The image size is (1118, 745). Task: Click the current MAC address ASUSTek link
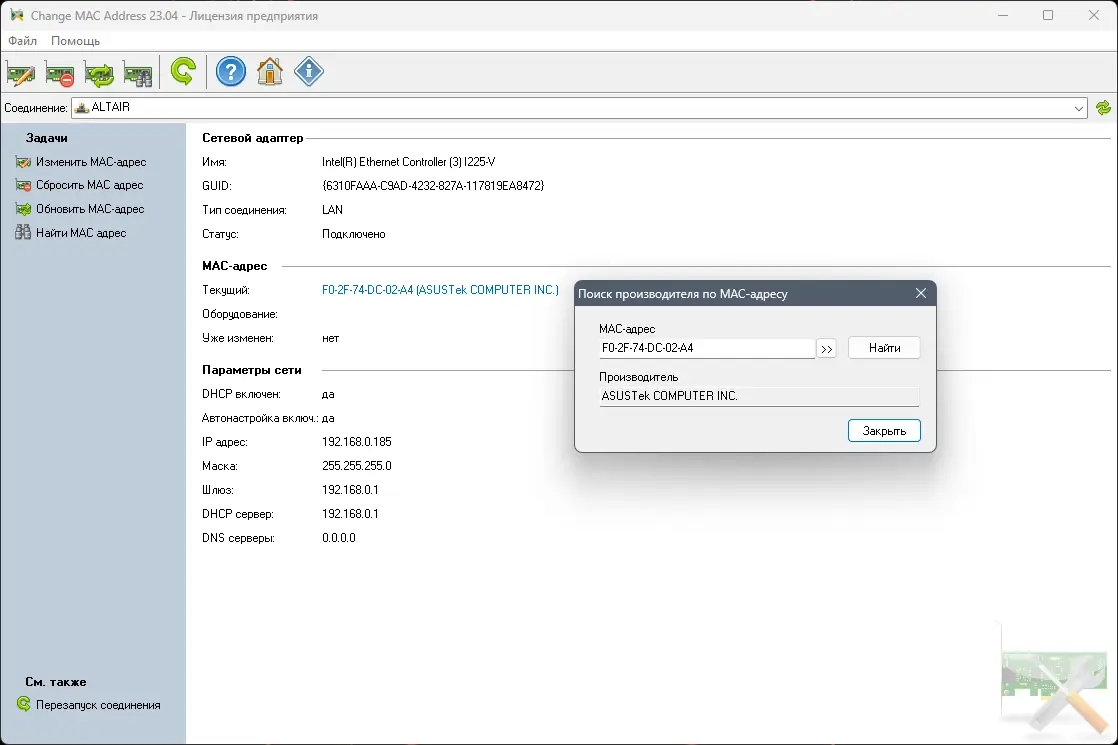(x=440, y=290)
